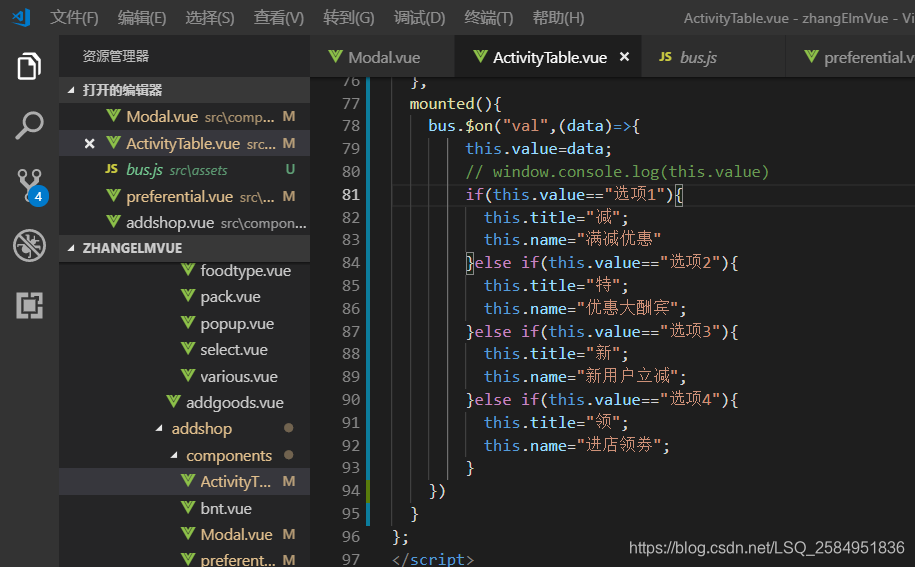Place cursor on line number 81
Image resolution: width=915 pixels, height=567 pixels.
351,195
